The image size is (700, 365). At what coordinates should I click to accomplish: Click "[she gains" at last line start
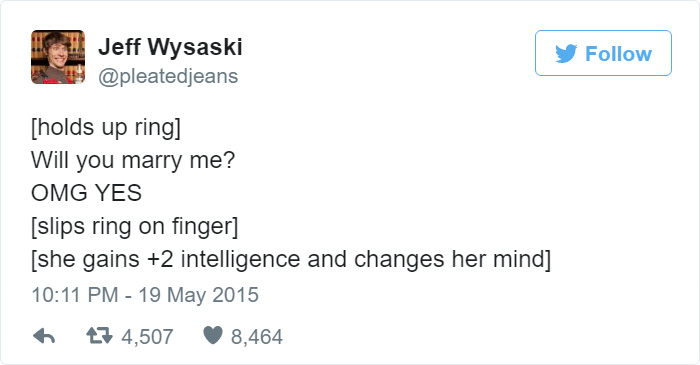pyautogui.click(x=85, y=260)
